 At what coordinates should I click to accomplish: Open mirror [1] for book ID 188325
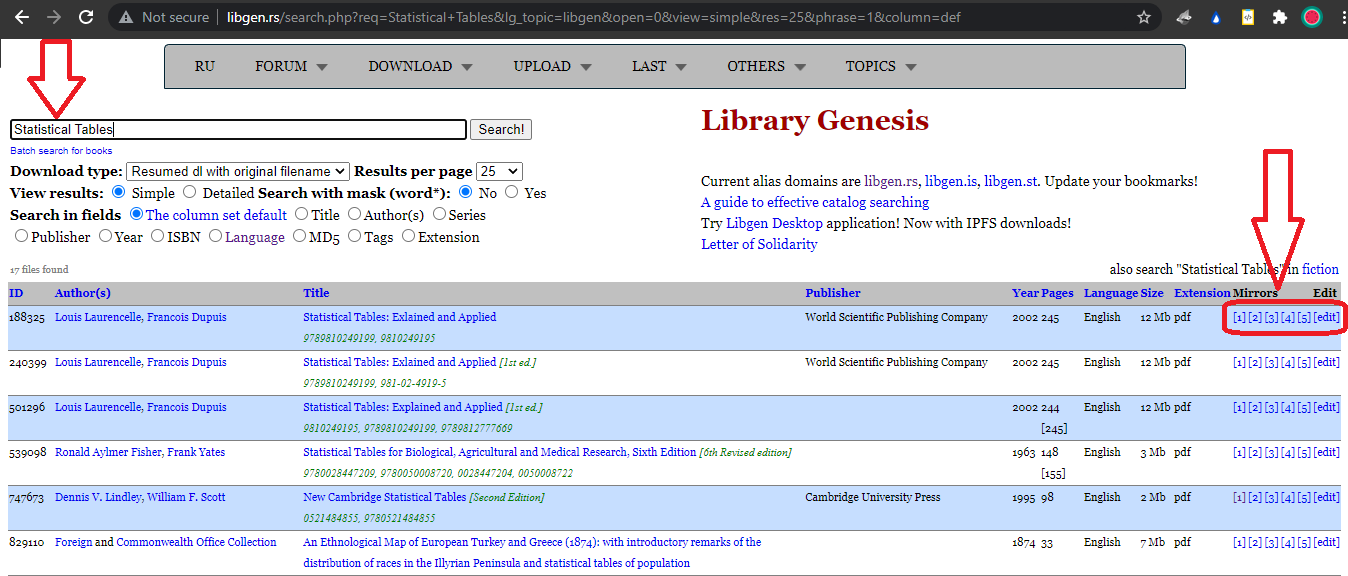coord(1240,317)
